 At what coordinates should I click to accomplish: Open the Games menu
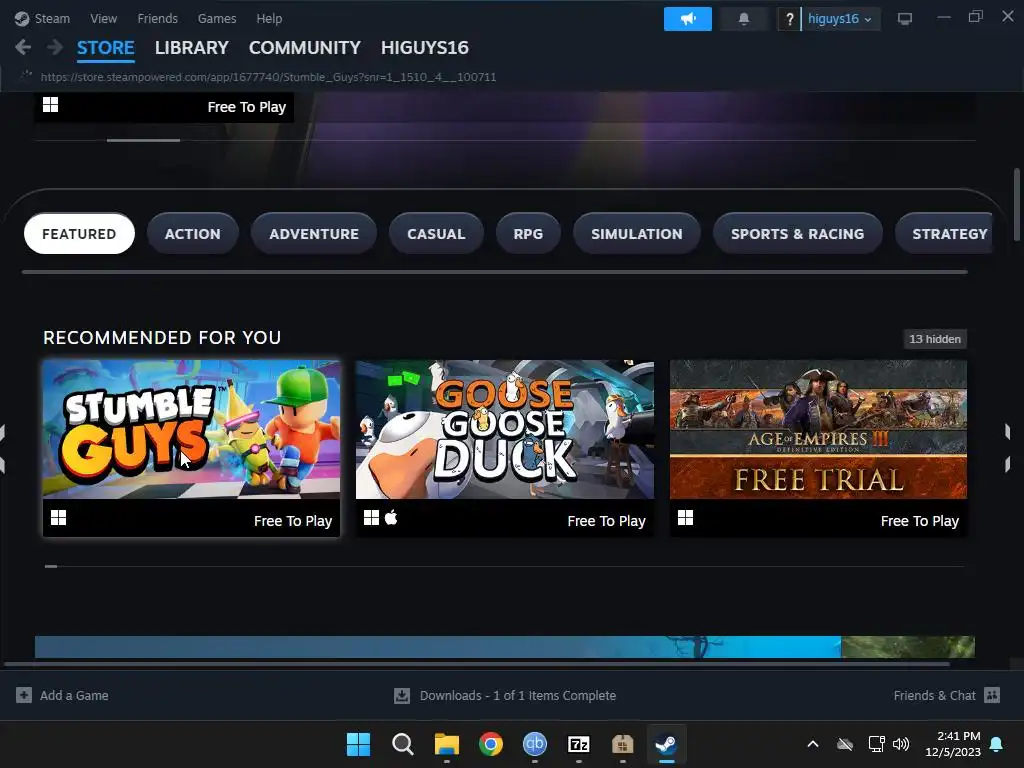(x=217, y=18)
